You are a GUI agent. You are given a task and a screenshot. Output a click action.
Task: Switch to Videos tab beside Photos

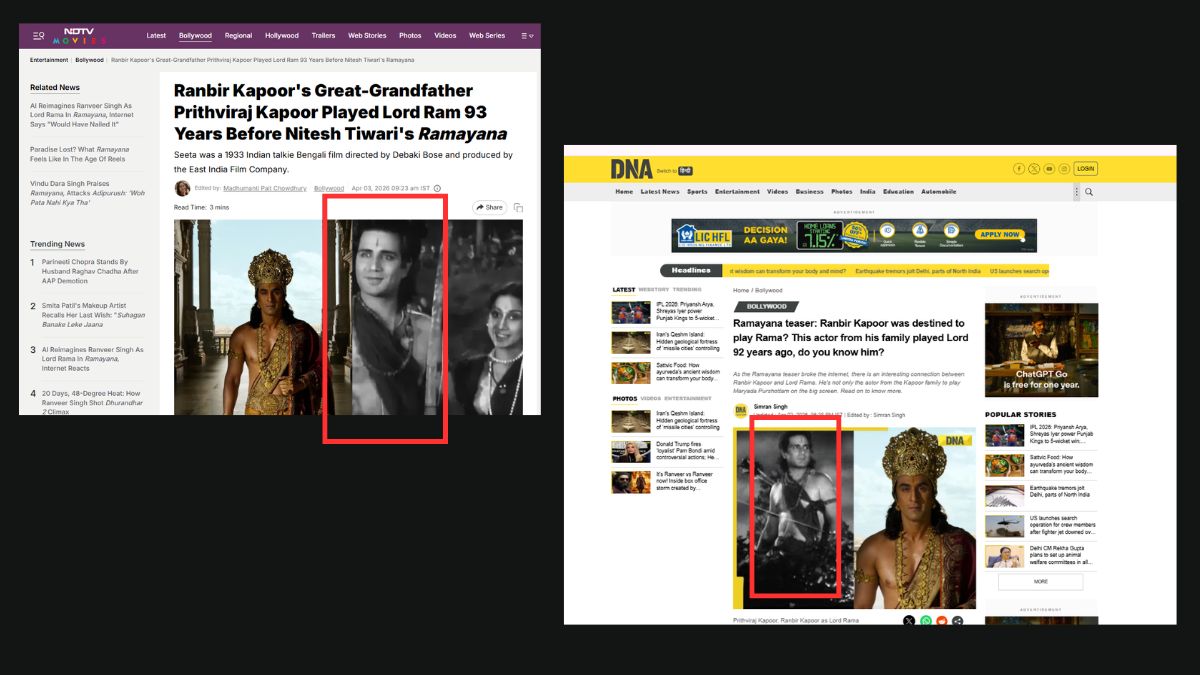pyautogui.click(x=650, y=398)
